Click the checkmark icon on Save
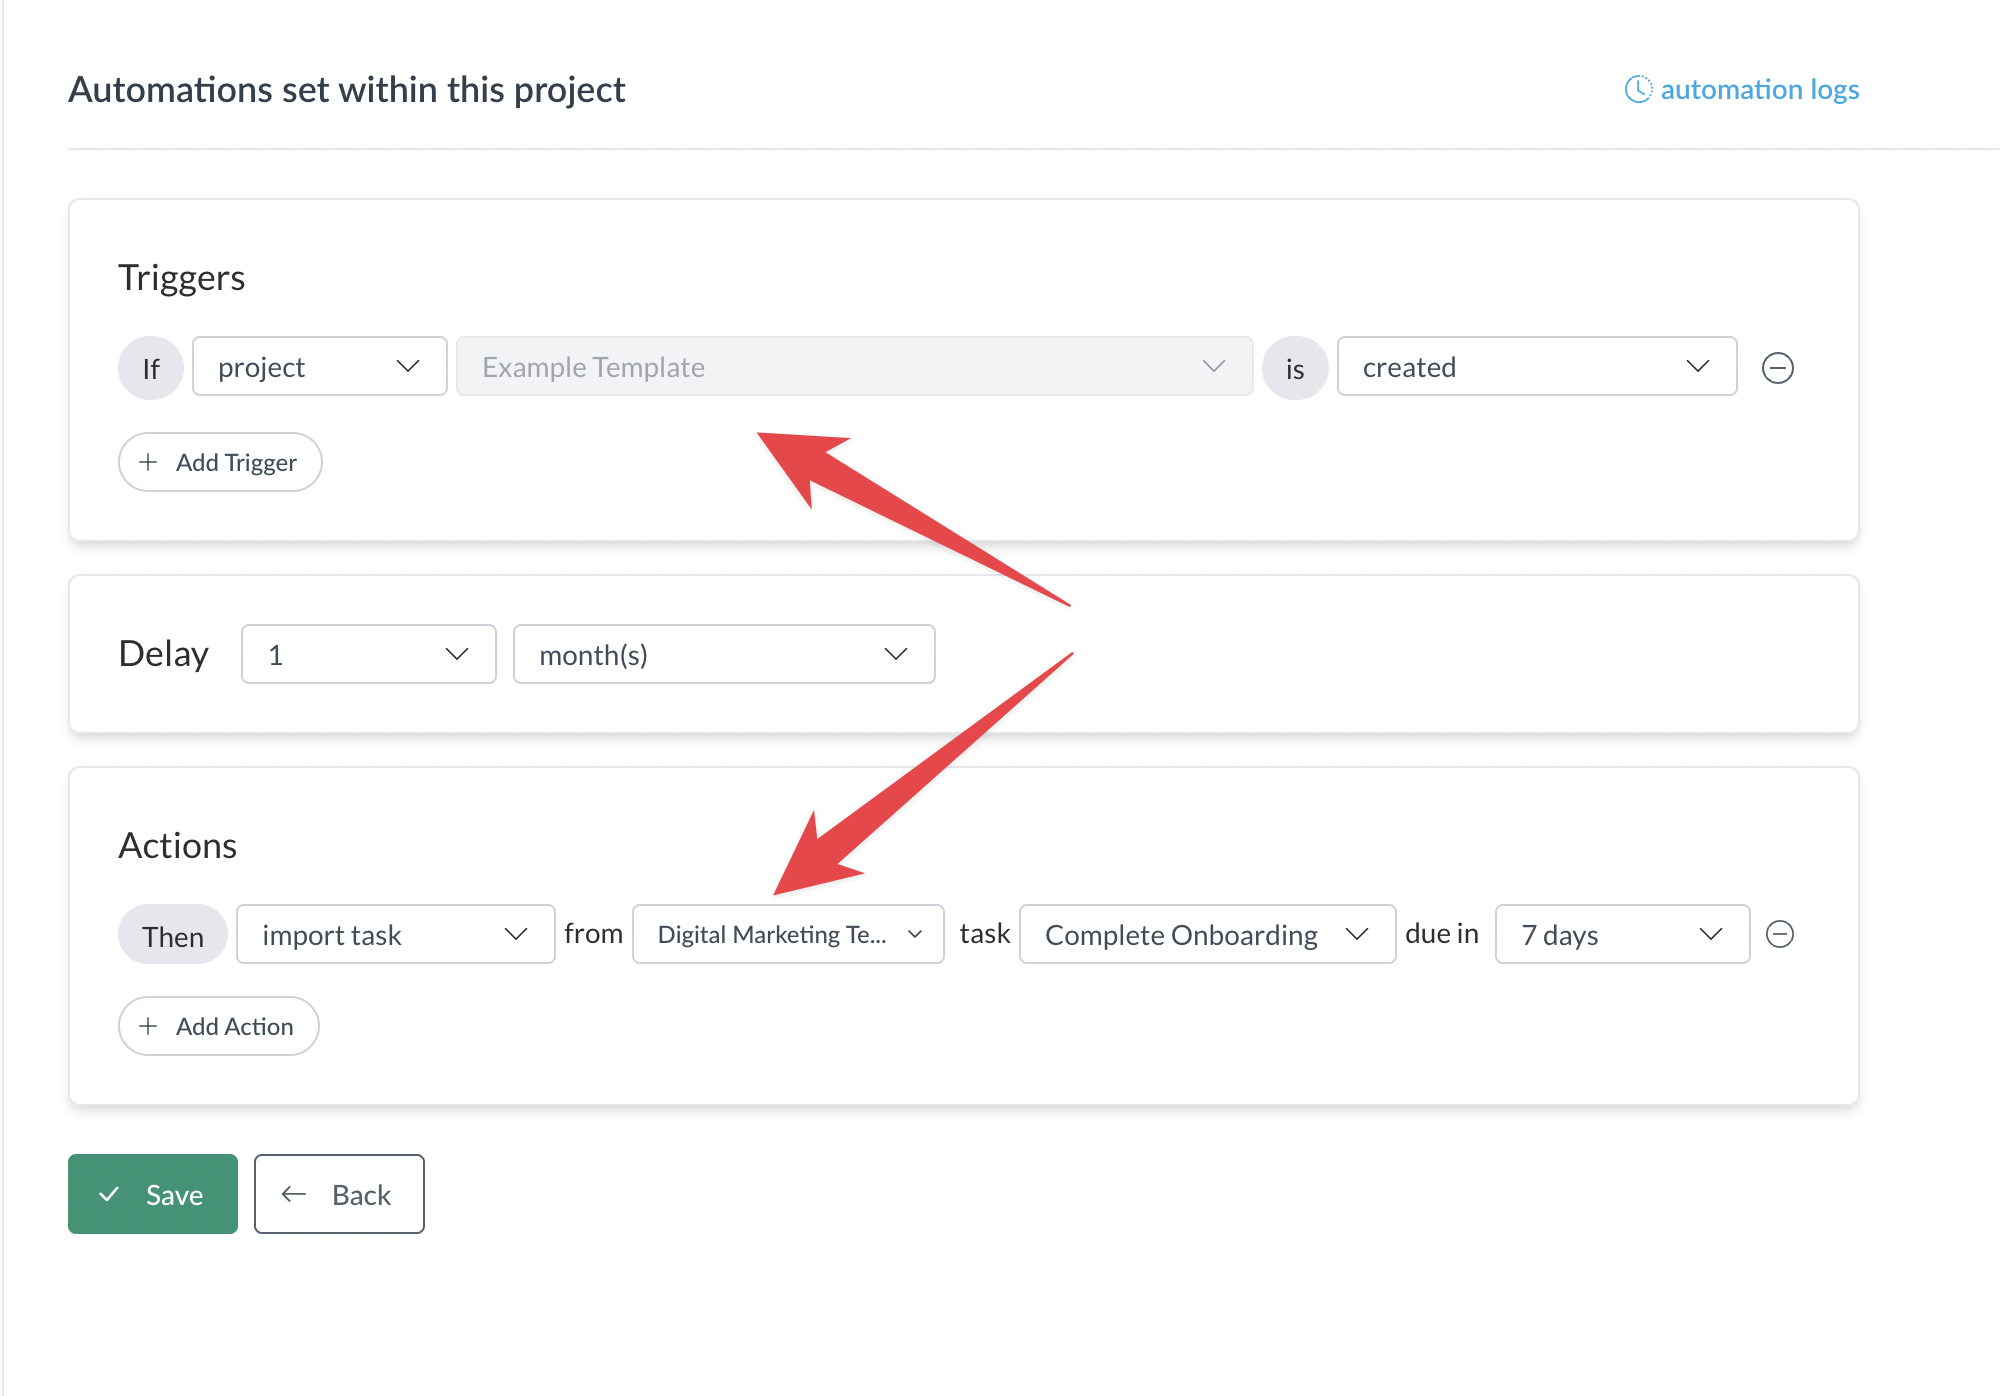 109,1194
